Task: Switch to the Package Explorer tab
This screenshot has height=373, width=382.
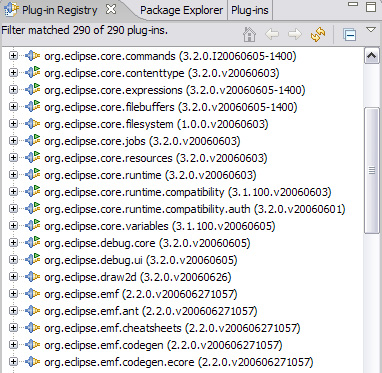Action: click(x=181, y=10)
